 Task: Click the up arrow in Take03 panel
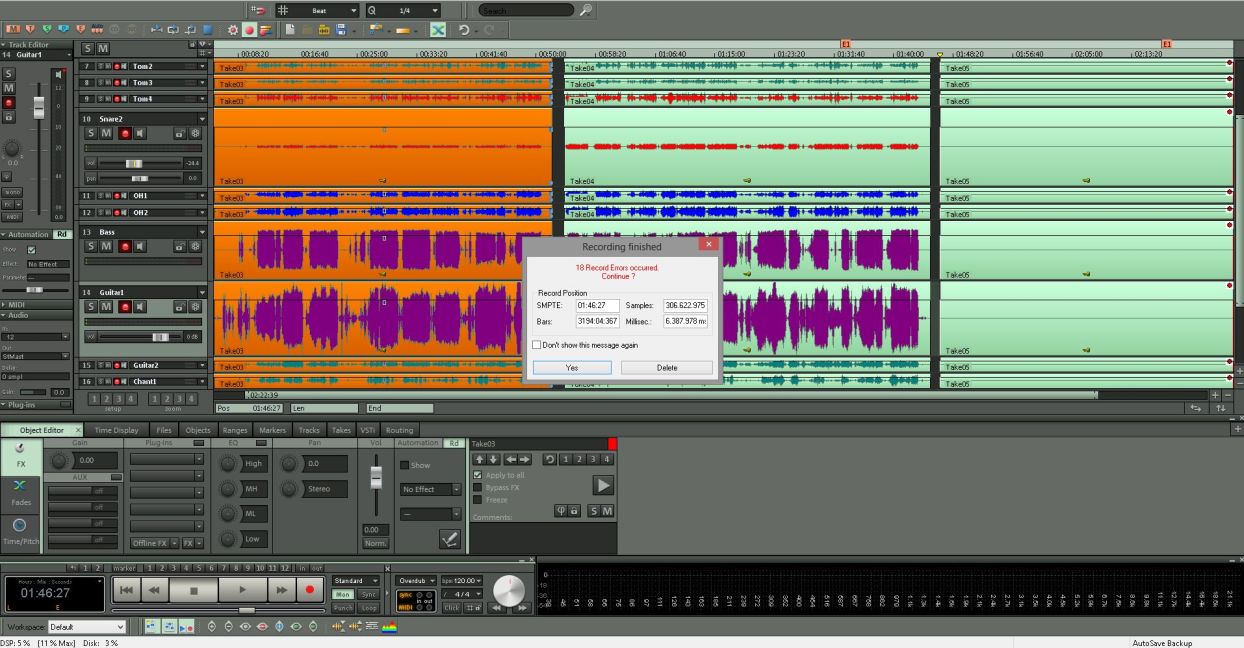coord(479,459)
